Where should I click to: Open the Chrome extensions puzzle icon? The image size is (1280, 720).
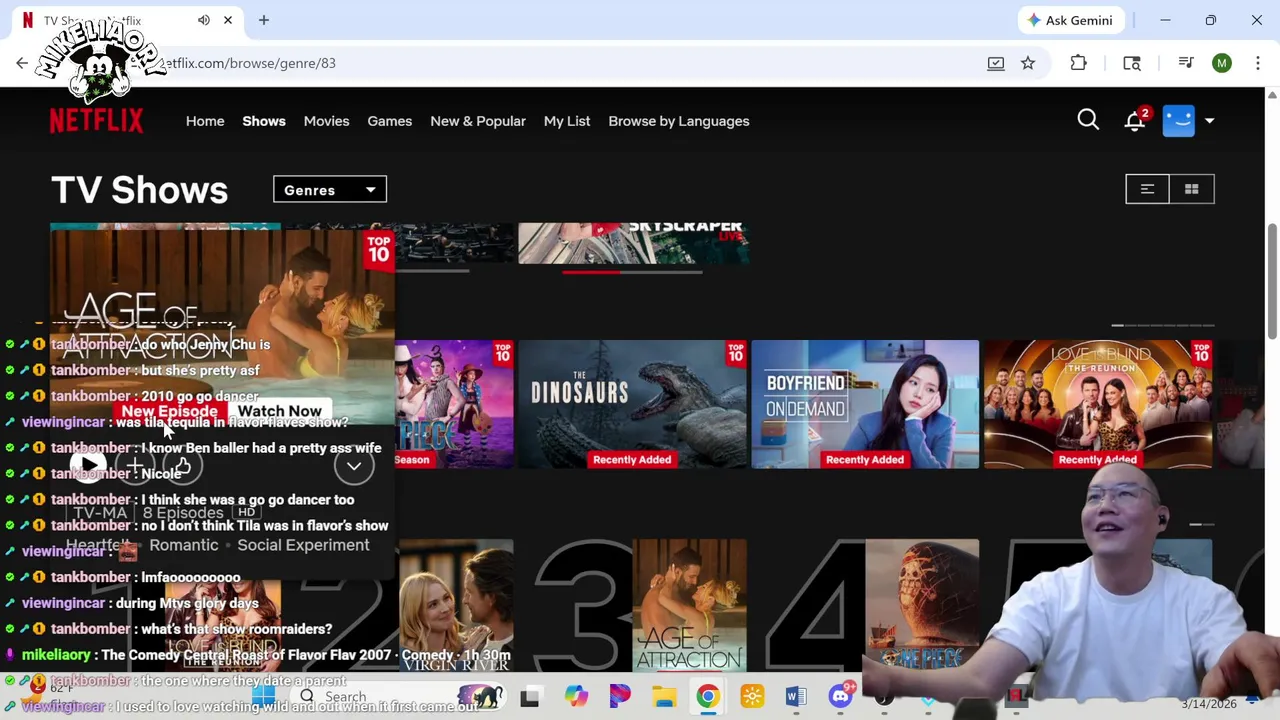[x=1078, y=63]
